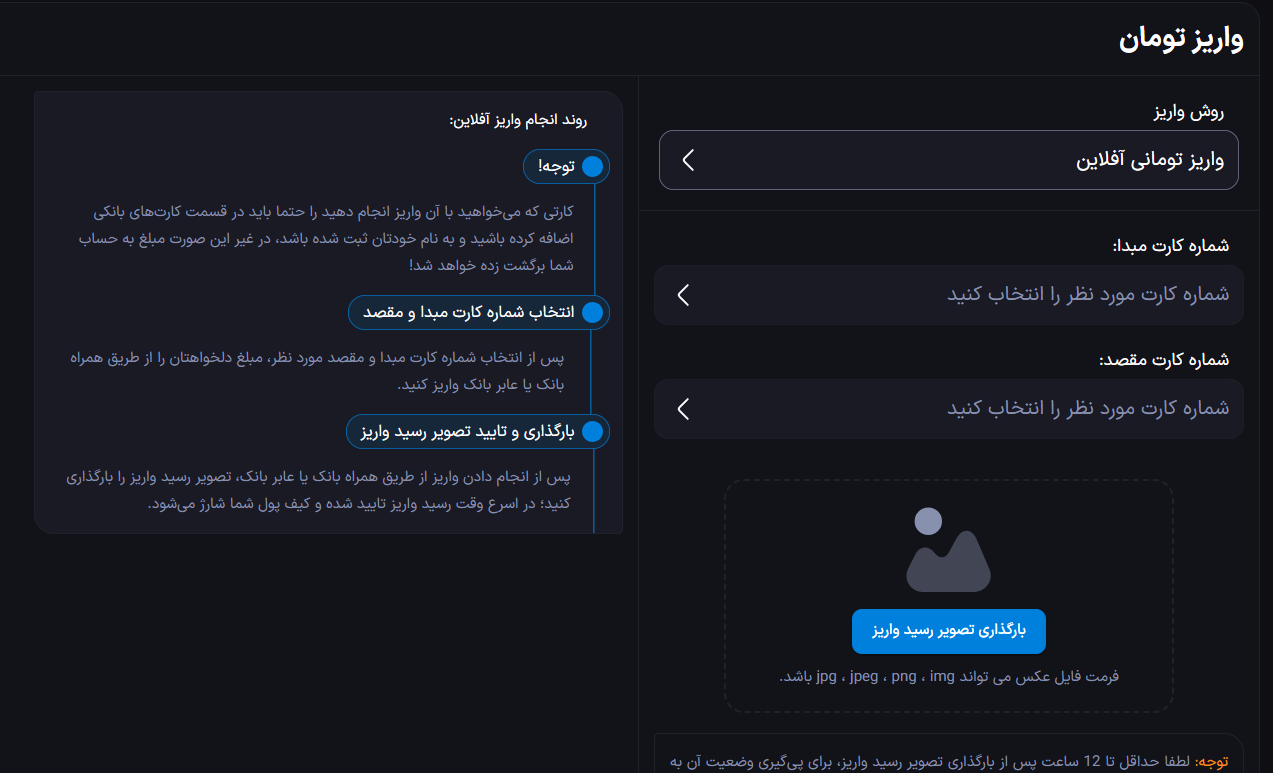Viewport: 1273px width, 773px height.
Task: Click the واریز تومان page title
Action: (1181, 40)
